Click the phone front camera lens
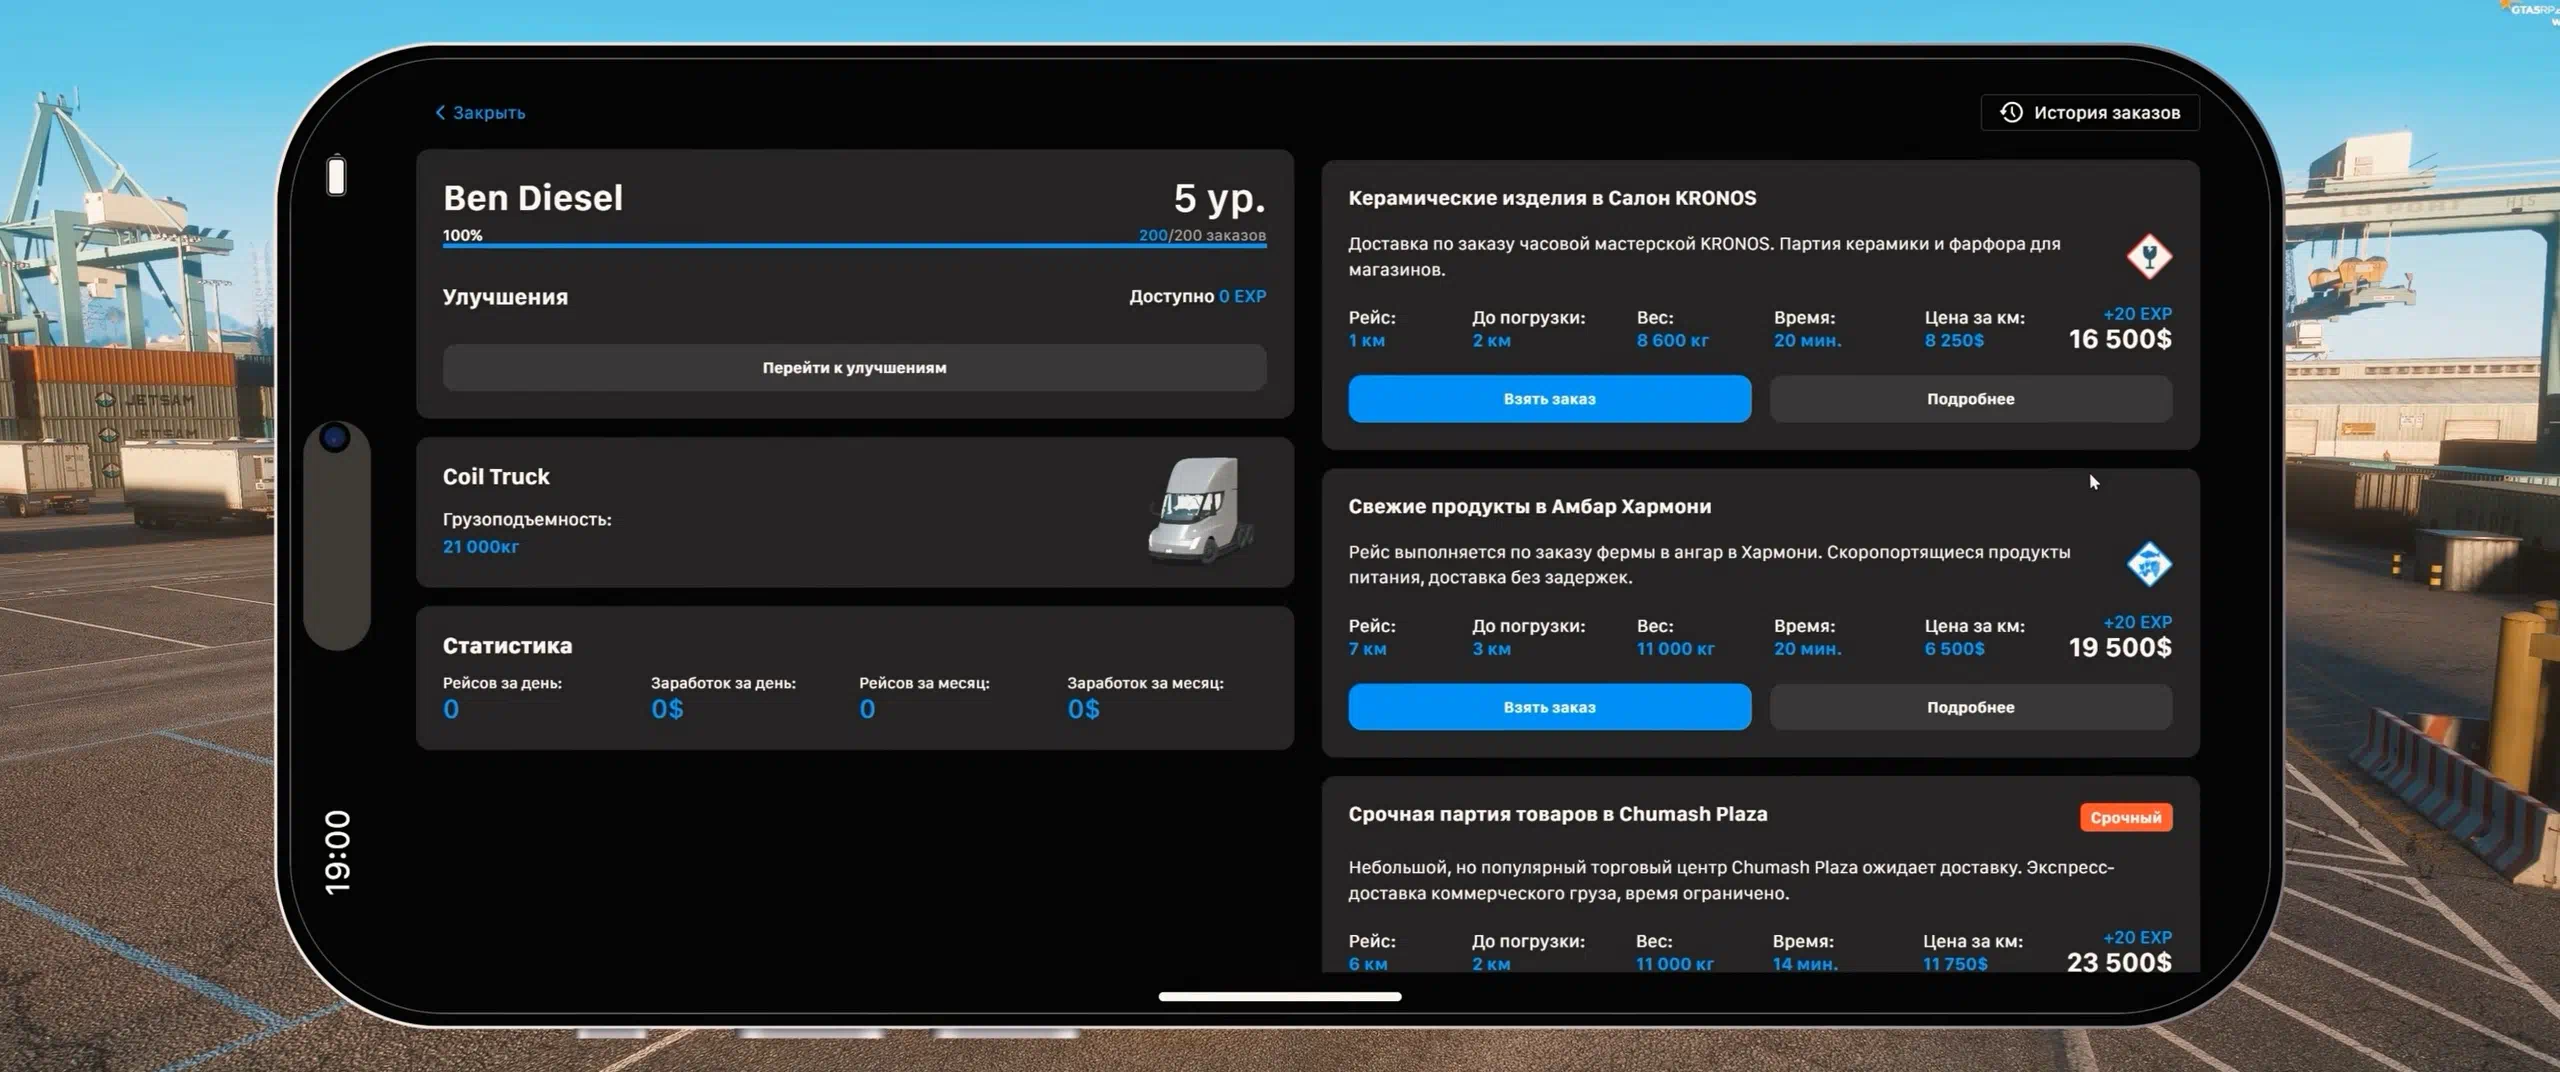This screenshot has height=1072, width=2560. point(335,437)
